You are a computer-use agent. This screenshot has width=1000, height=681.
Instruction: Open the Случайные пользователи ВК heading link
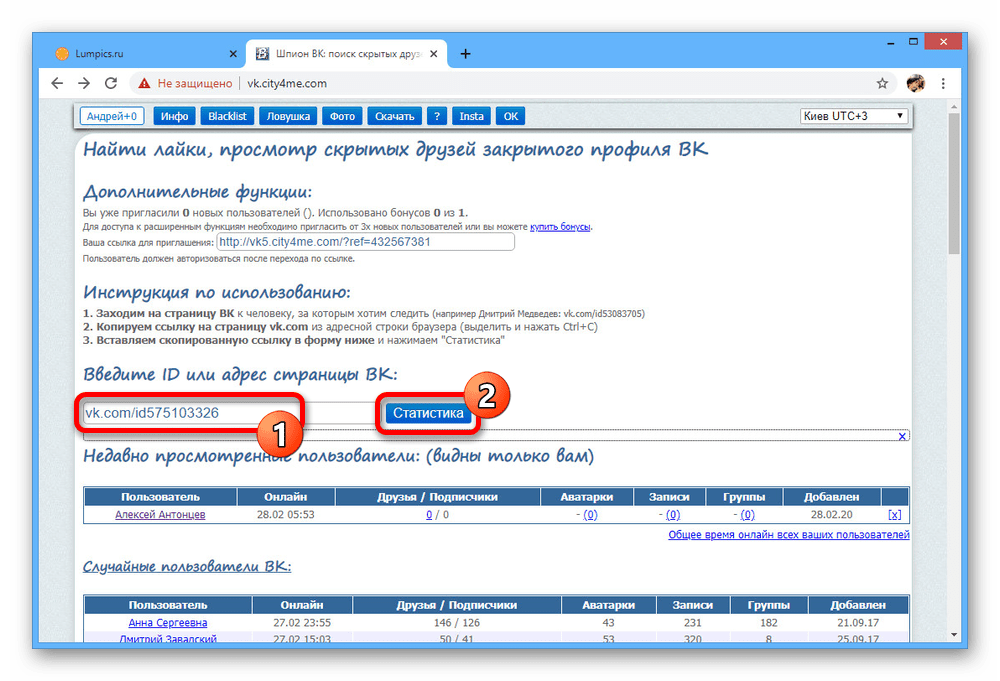tap(187, 566)
